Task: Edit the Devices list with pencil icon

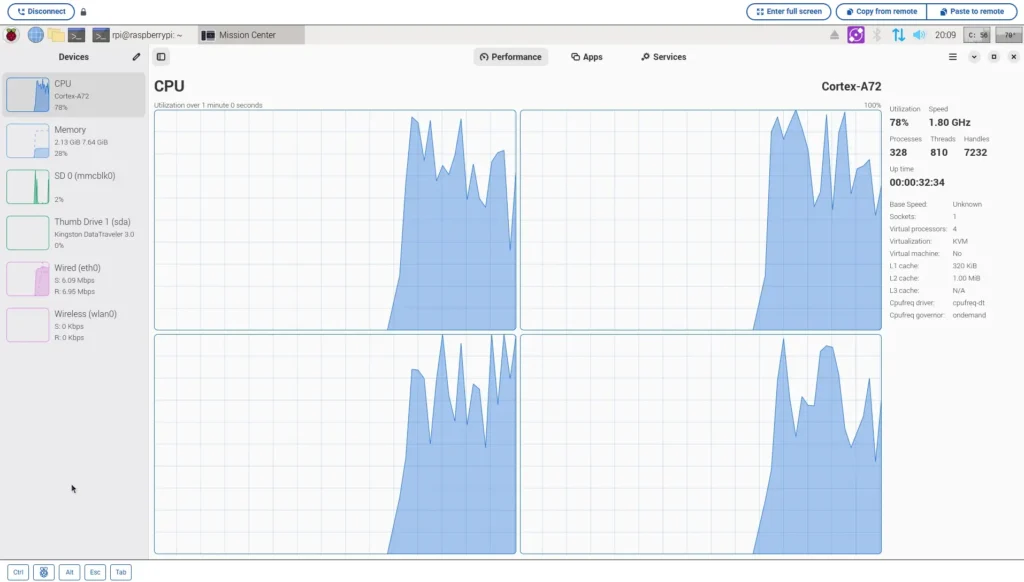Action: click(136, 57)
